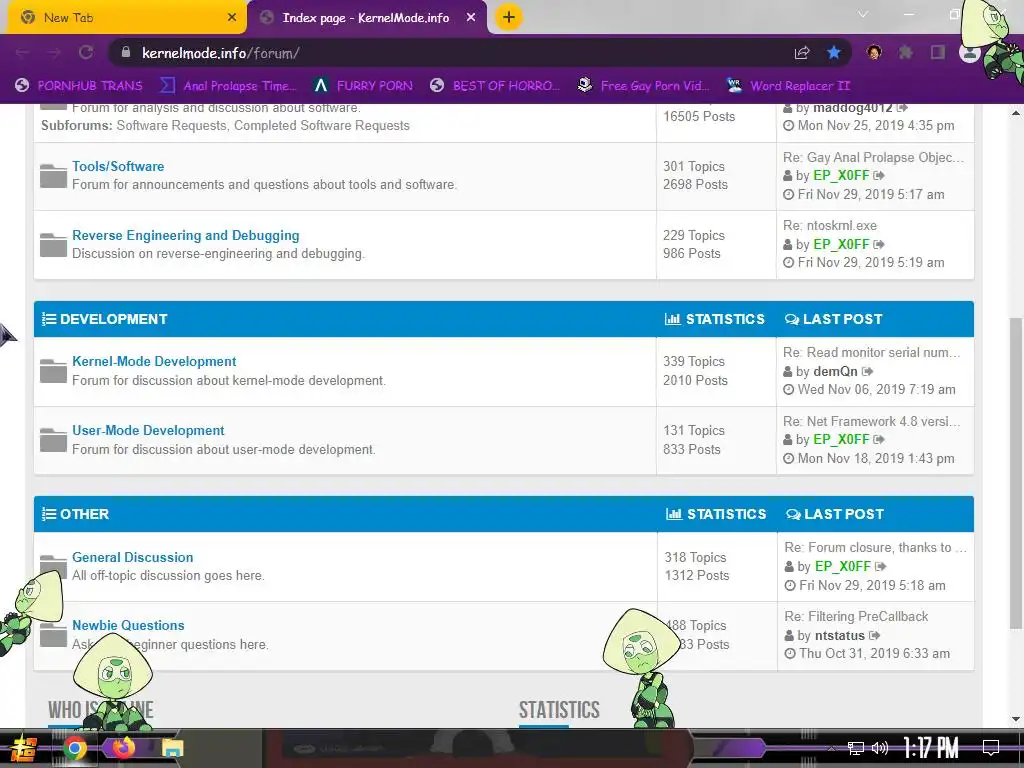Image resolution: width=1024 pixels, height=768 pixels.
Task: Open the tab search chevron
Action: [863, 14]
